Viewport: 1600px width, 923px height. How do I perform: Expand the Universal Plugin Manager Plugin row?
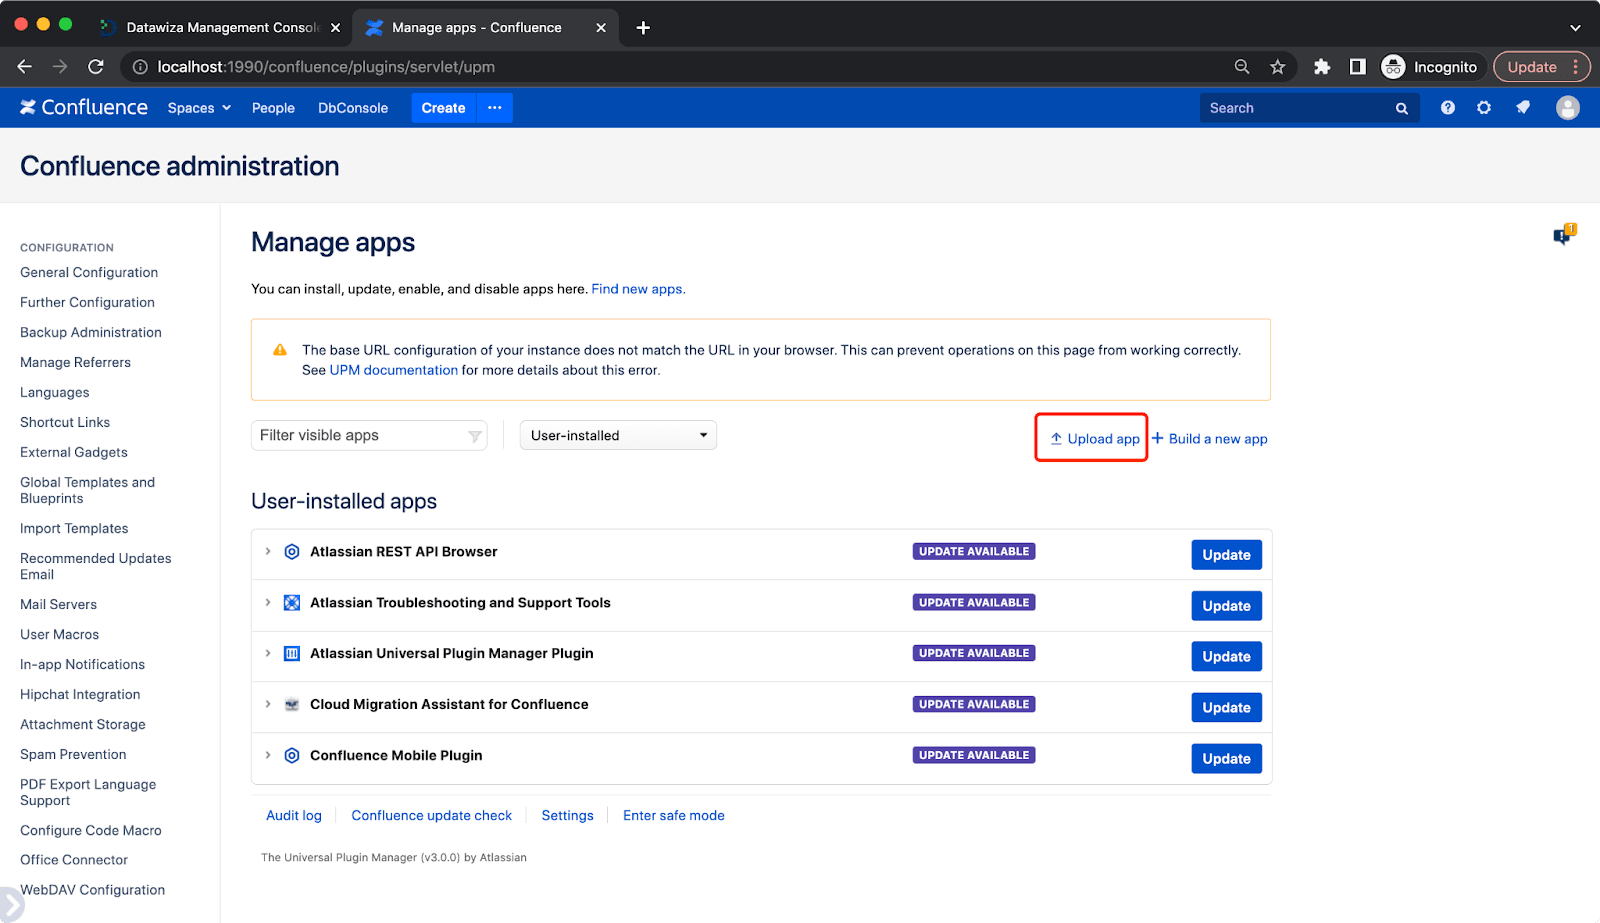coord(268,654)
